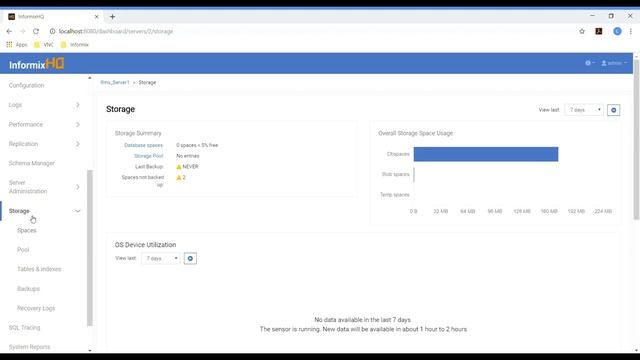Open the Storage Pool link
640x360 pixels.
click(149, 156)
